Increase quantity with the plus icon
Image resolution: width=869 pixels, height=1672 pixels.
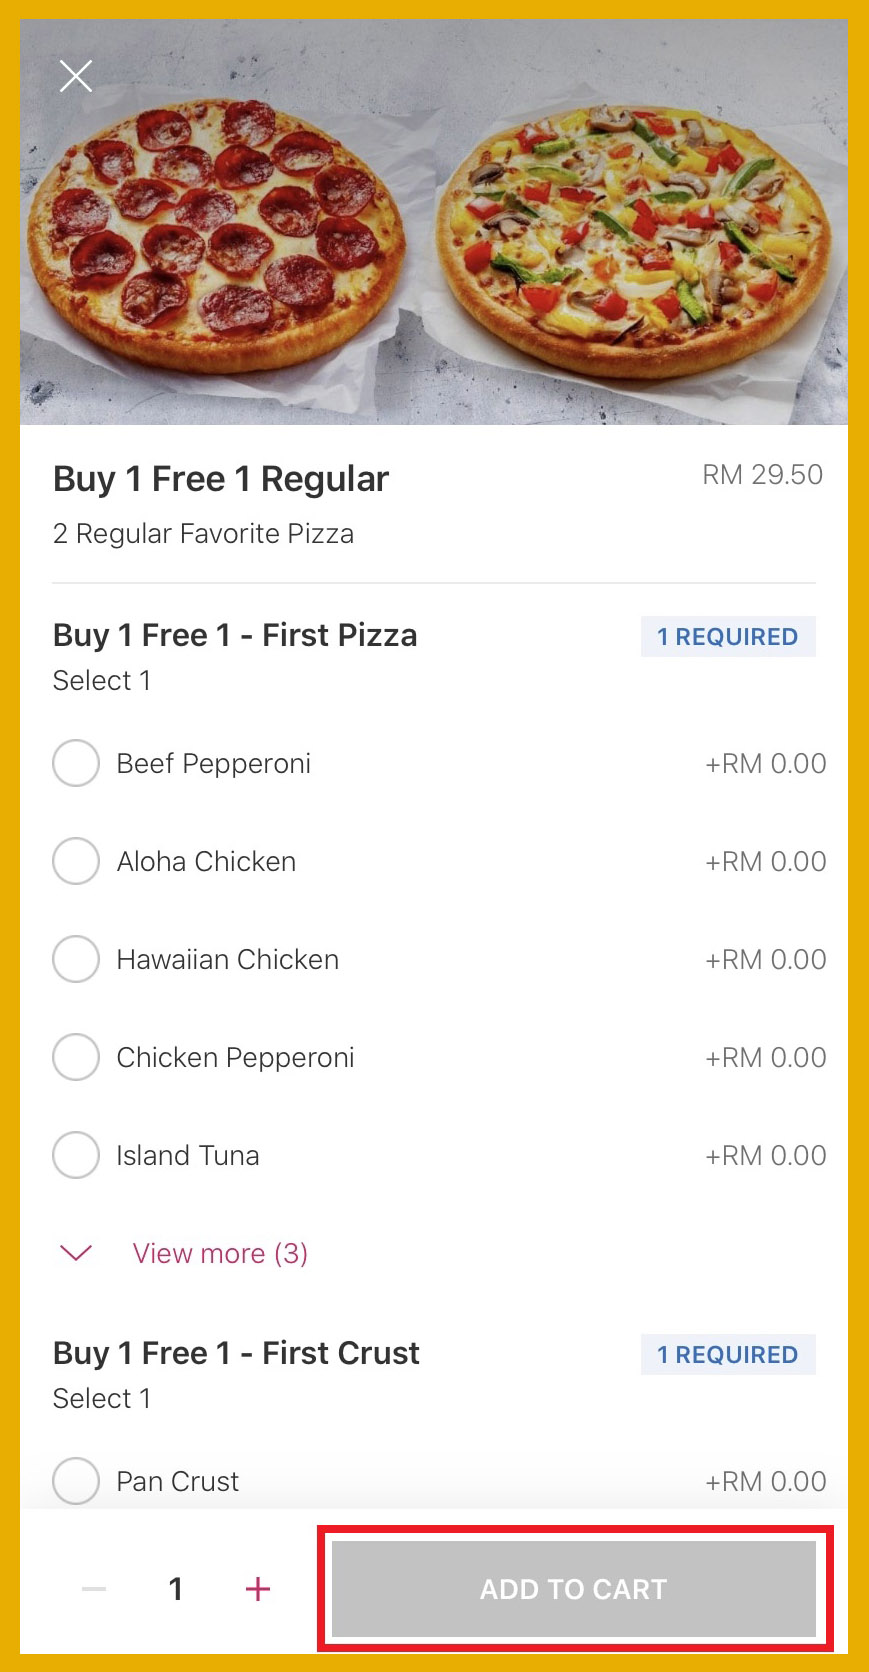tap(258, 1589)
